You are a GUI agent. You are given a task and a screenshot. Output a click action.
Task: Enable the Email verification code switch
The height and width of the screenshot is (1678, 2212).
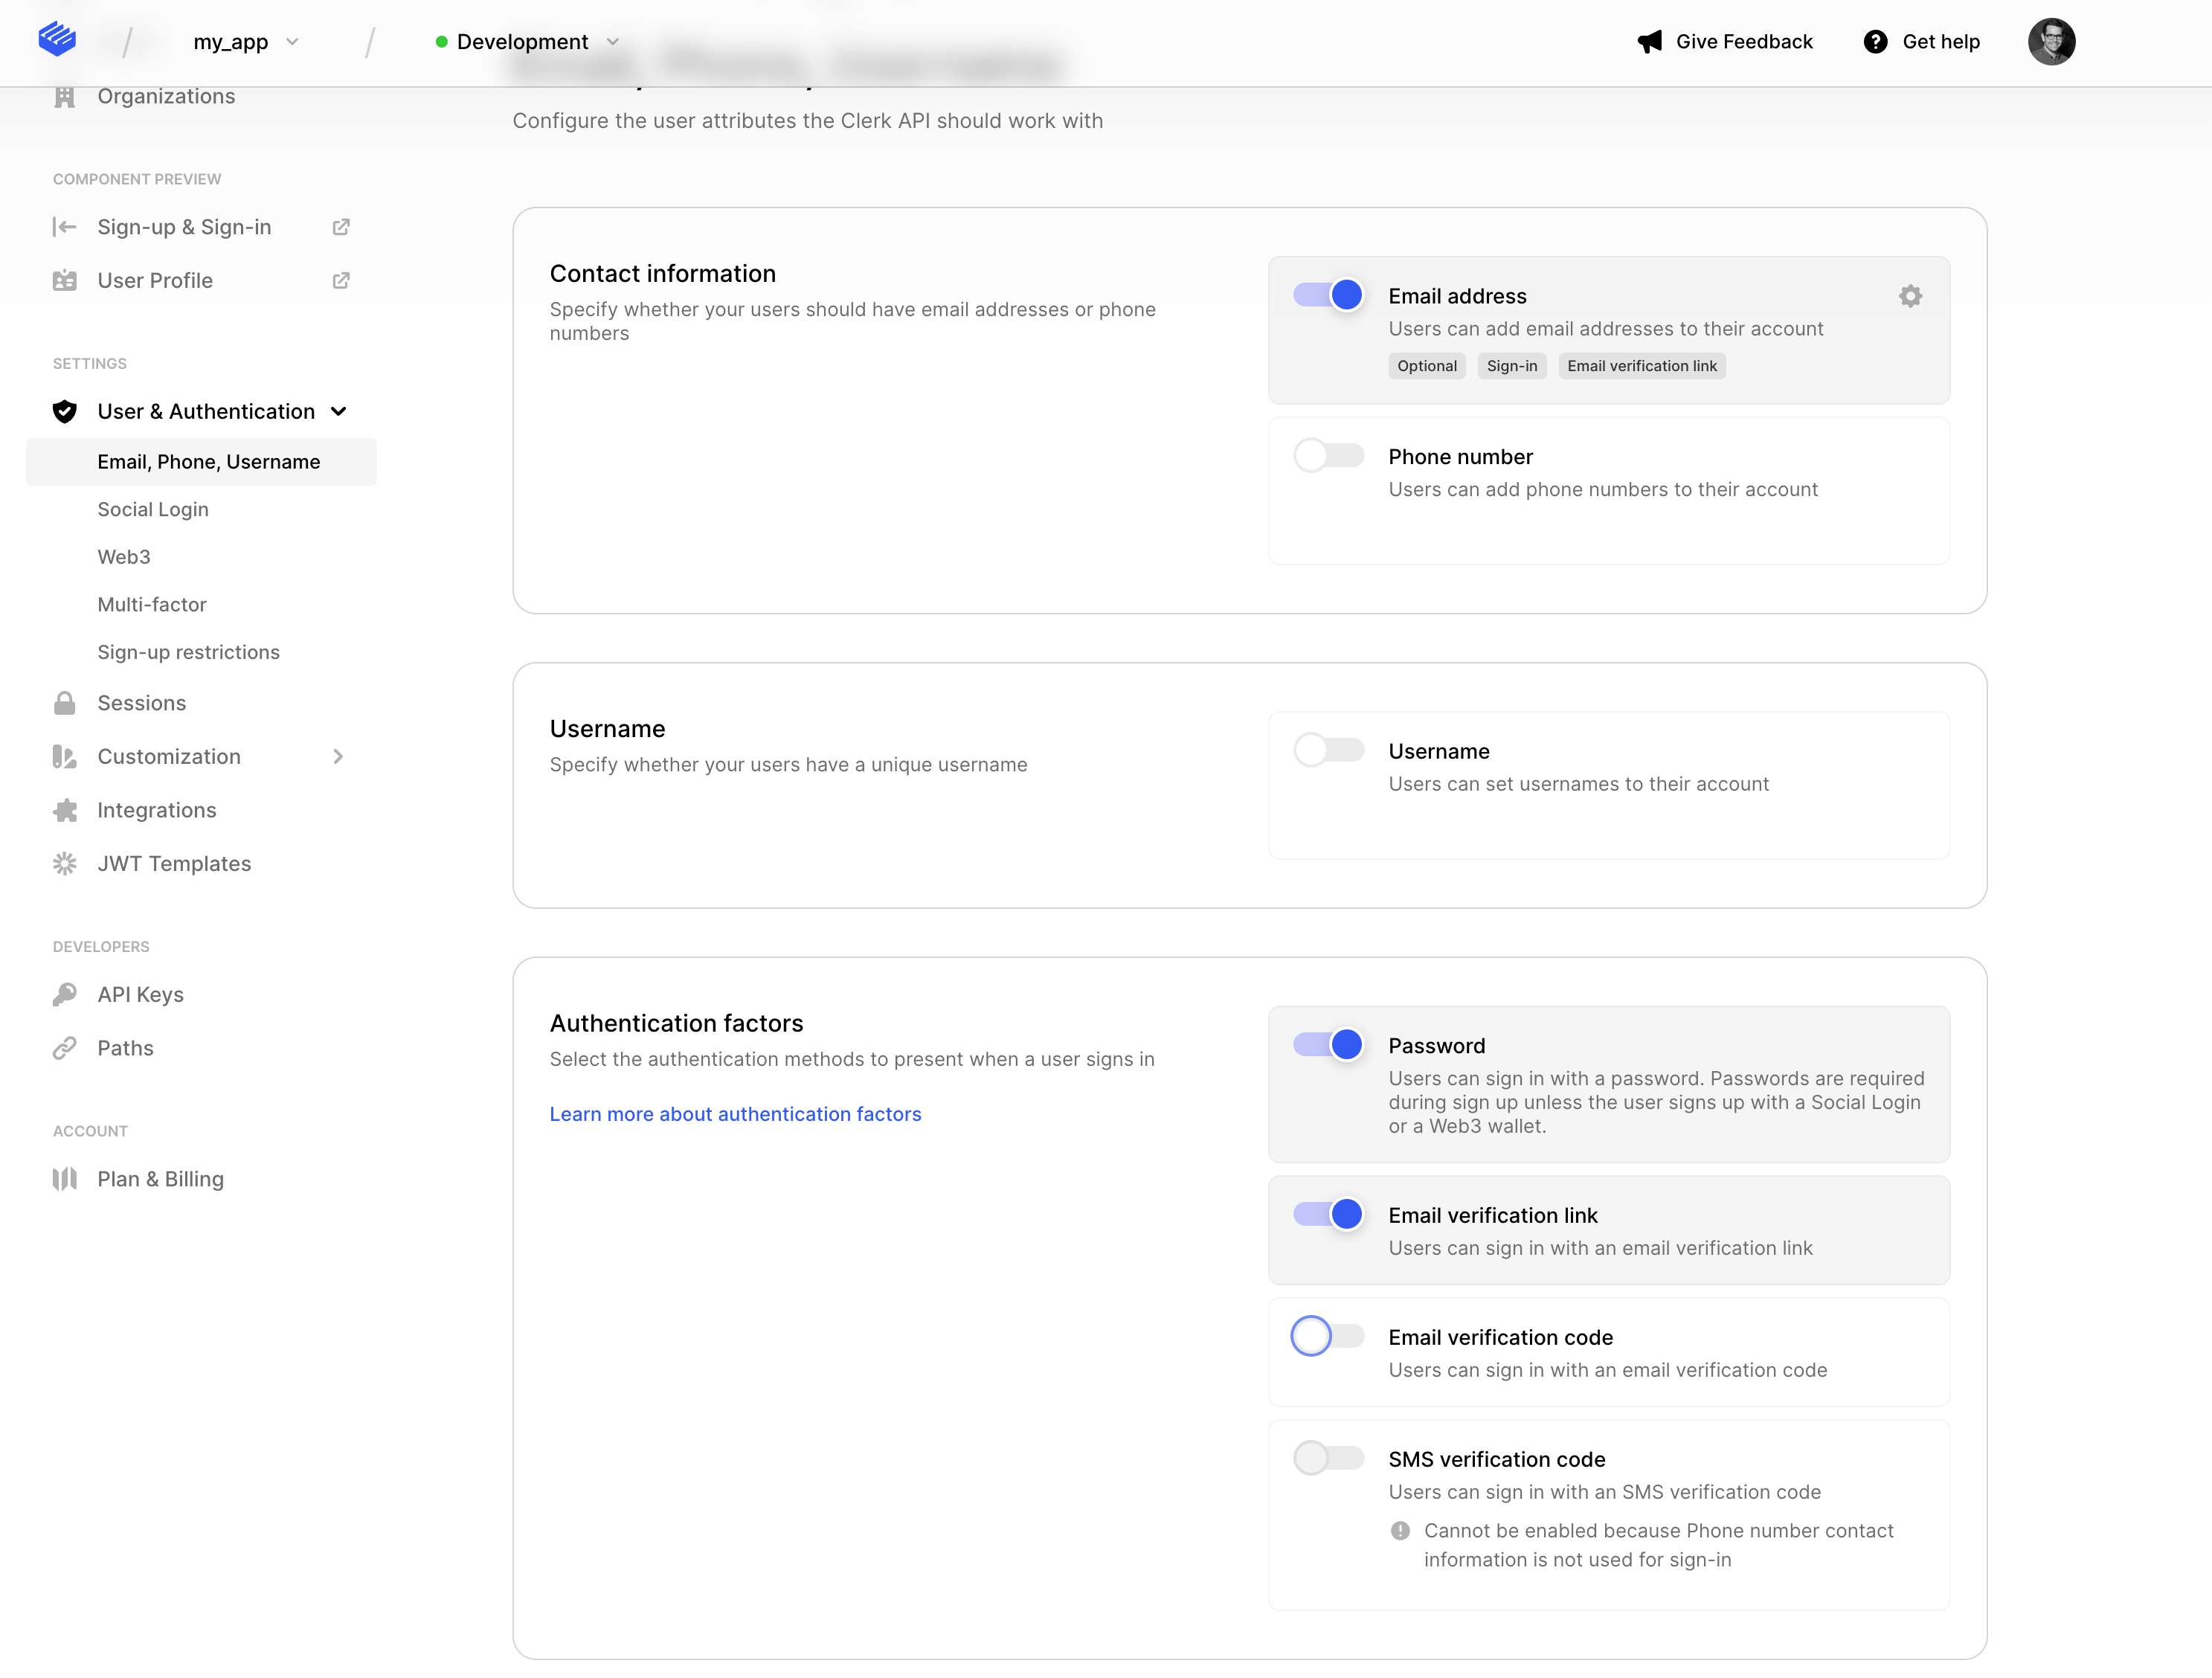[x=1328, y=1336]
